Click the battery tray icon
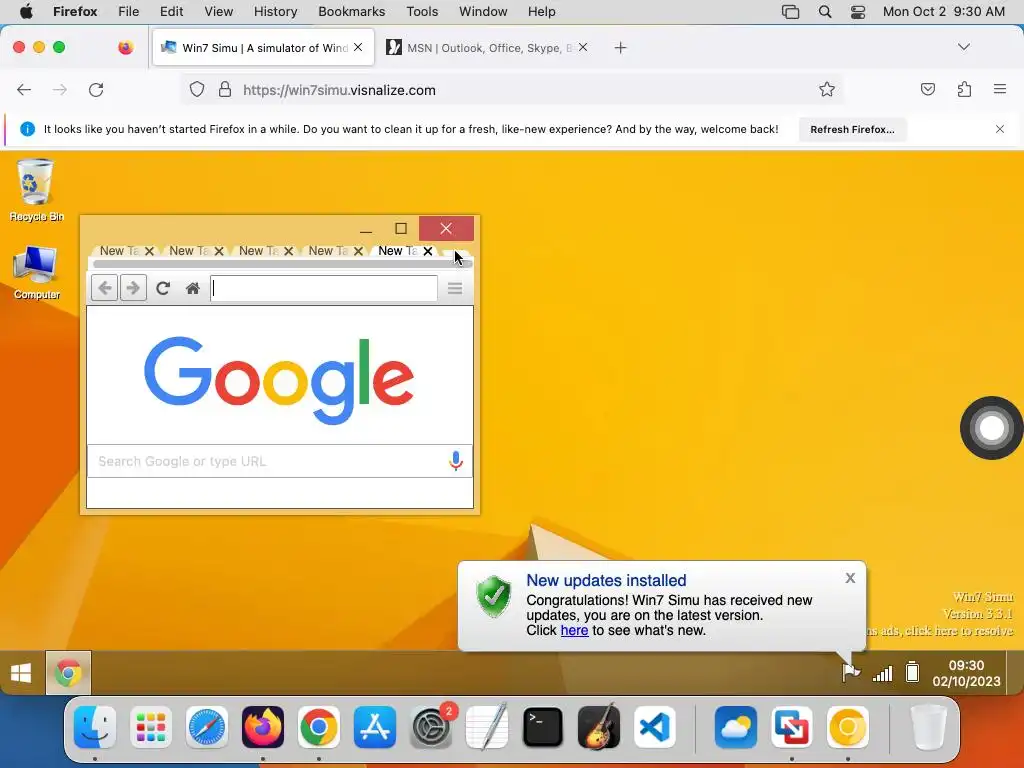 point(912,672)
